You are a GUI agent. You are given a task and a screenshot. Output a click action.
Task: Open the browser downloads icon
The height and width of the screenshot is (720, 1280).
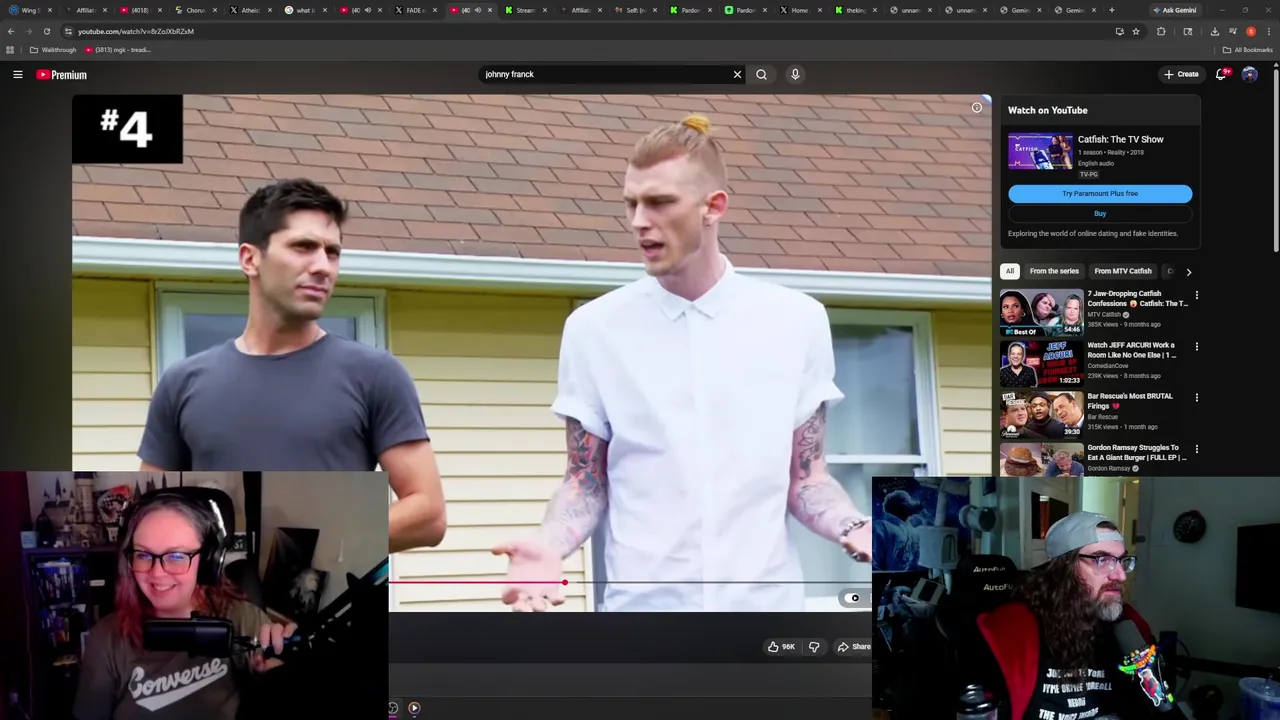pyautogui.click(x=1214, y=31)
